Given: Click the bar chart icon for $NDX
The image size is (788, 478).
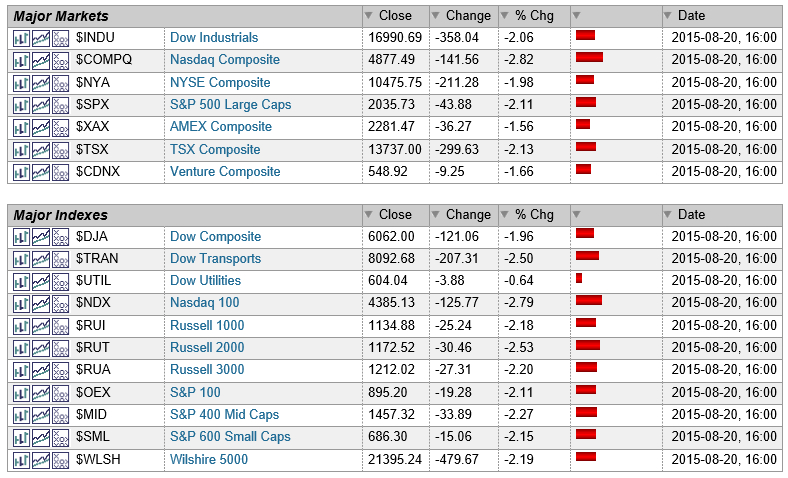Looking at the screenshot, I should click(22, 303).
